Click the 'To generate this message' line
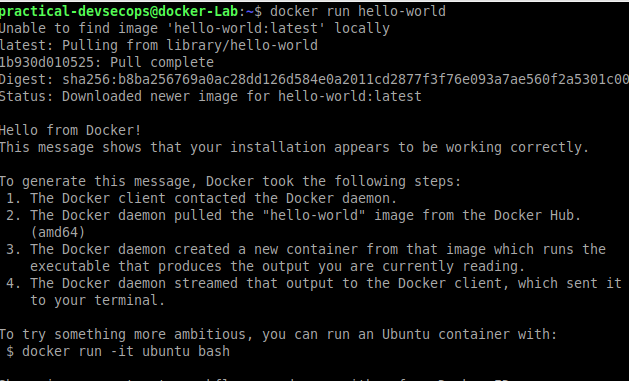 [230, 181]
